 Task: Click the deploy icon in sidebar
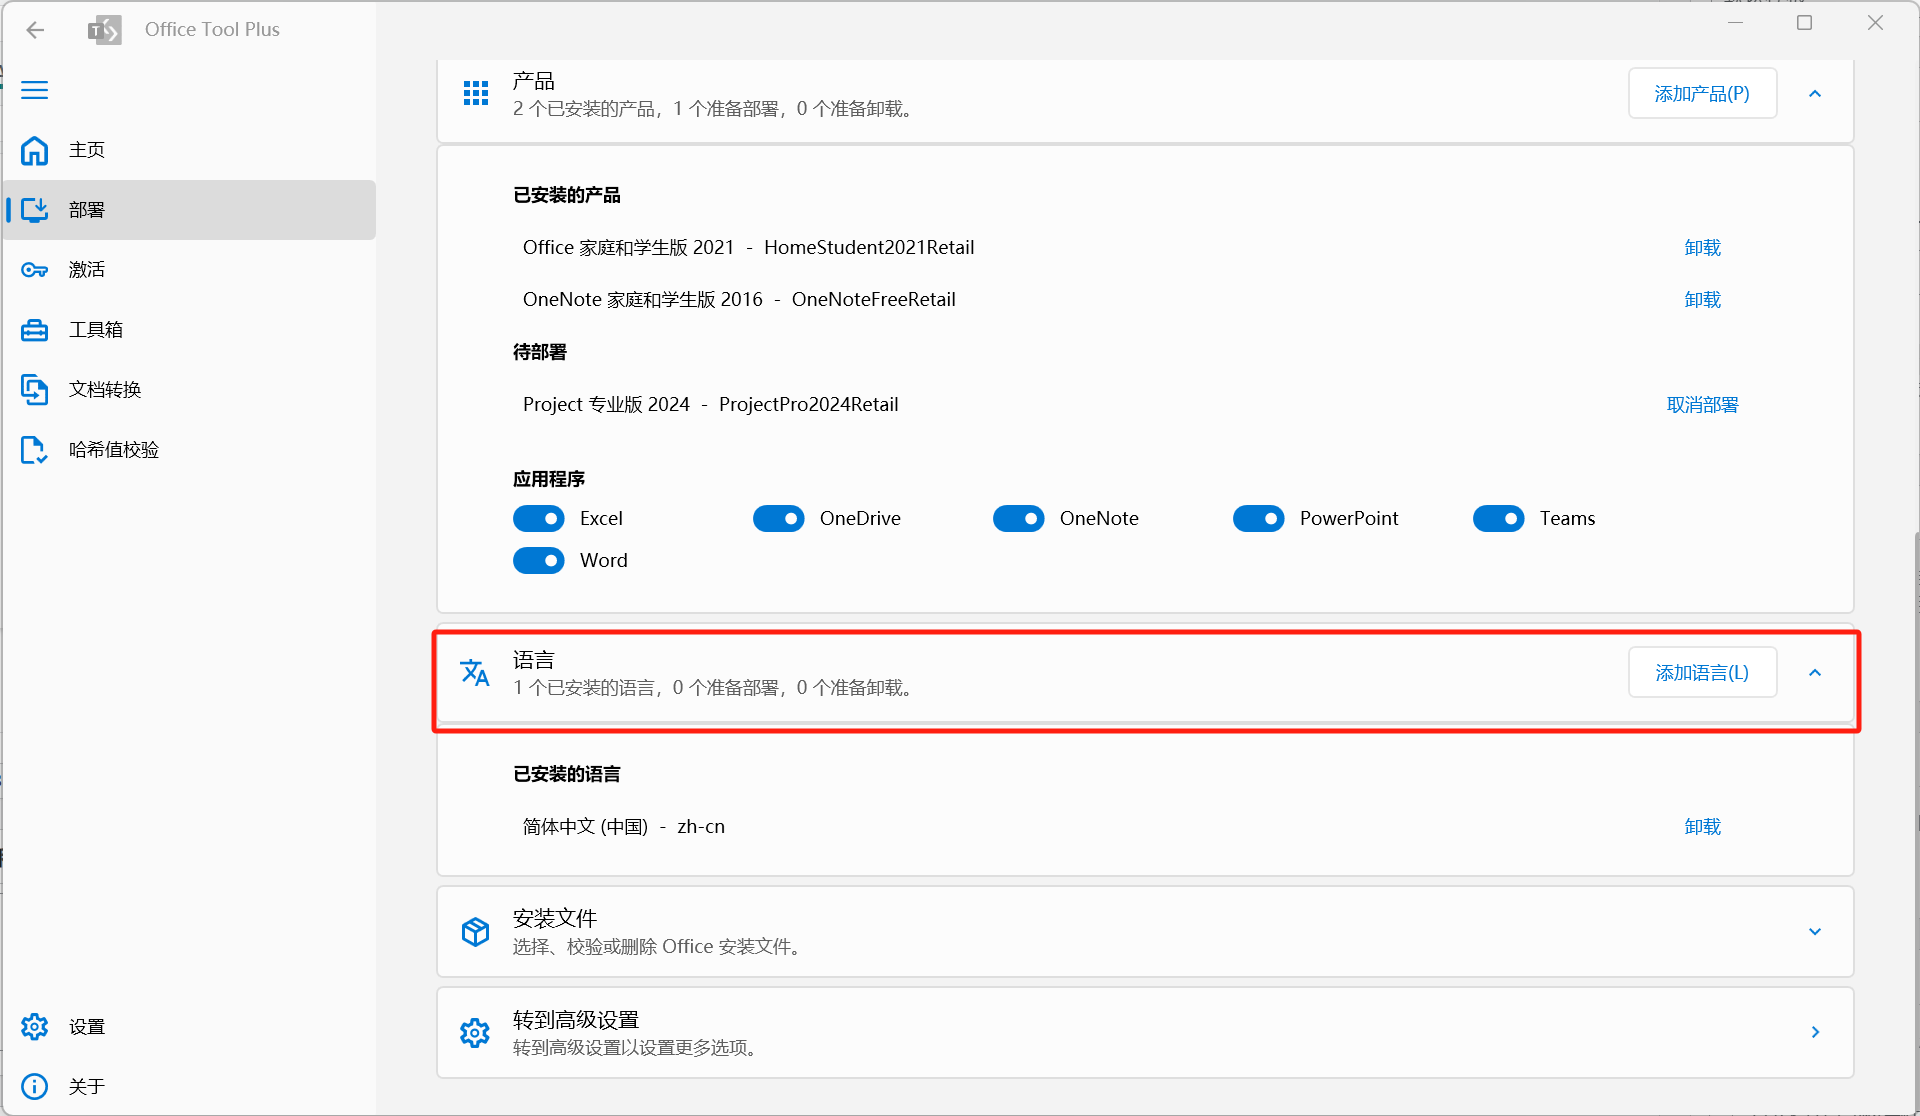click(x=35, y=210)
